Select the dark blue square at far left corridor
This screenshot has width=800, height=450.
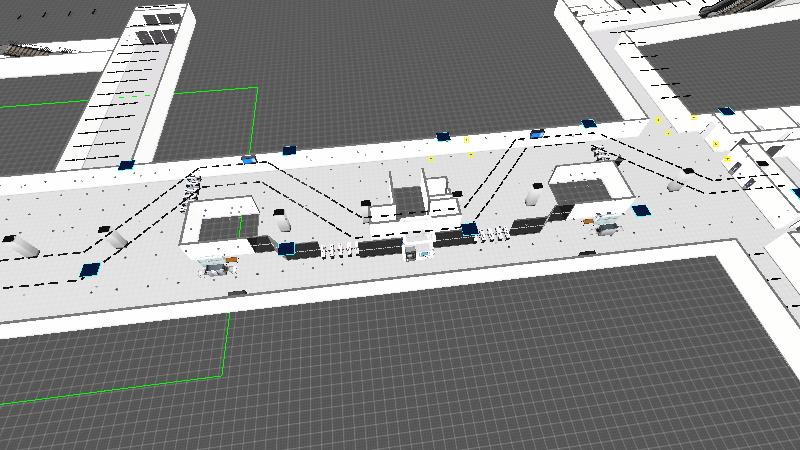coord(91,269)
